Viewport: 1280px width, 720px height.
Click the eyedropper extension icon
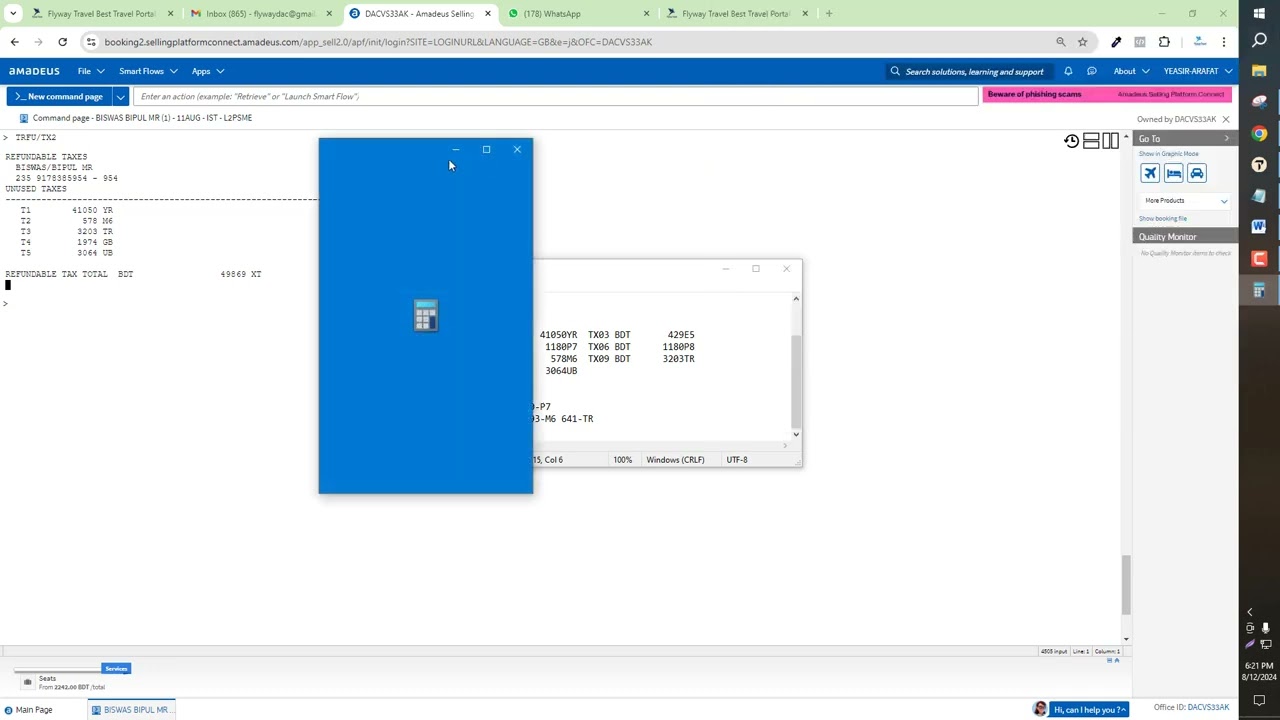click(1116, 42)
